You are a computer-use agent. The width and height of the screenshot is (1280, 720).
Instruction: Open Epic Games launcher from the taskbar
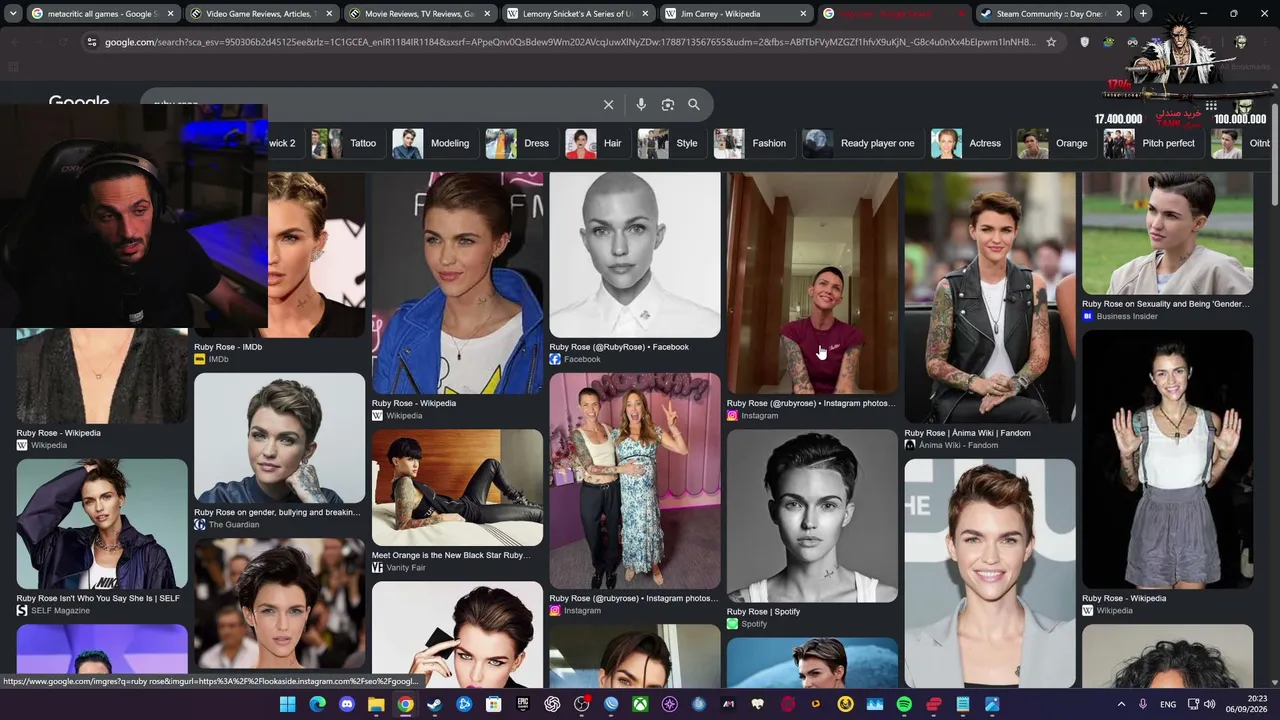point(523,704)
